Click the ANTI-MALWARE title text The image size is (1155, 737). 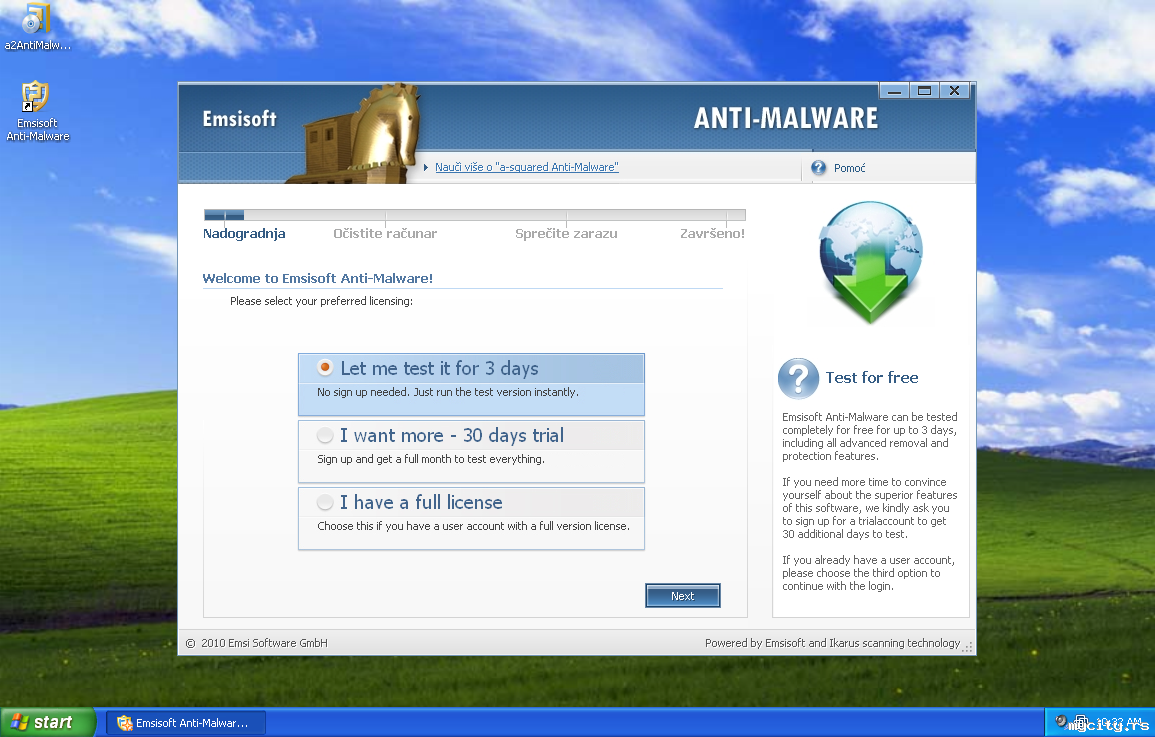[x=786, y=118]
